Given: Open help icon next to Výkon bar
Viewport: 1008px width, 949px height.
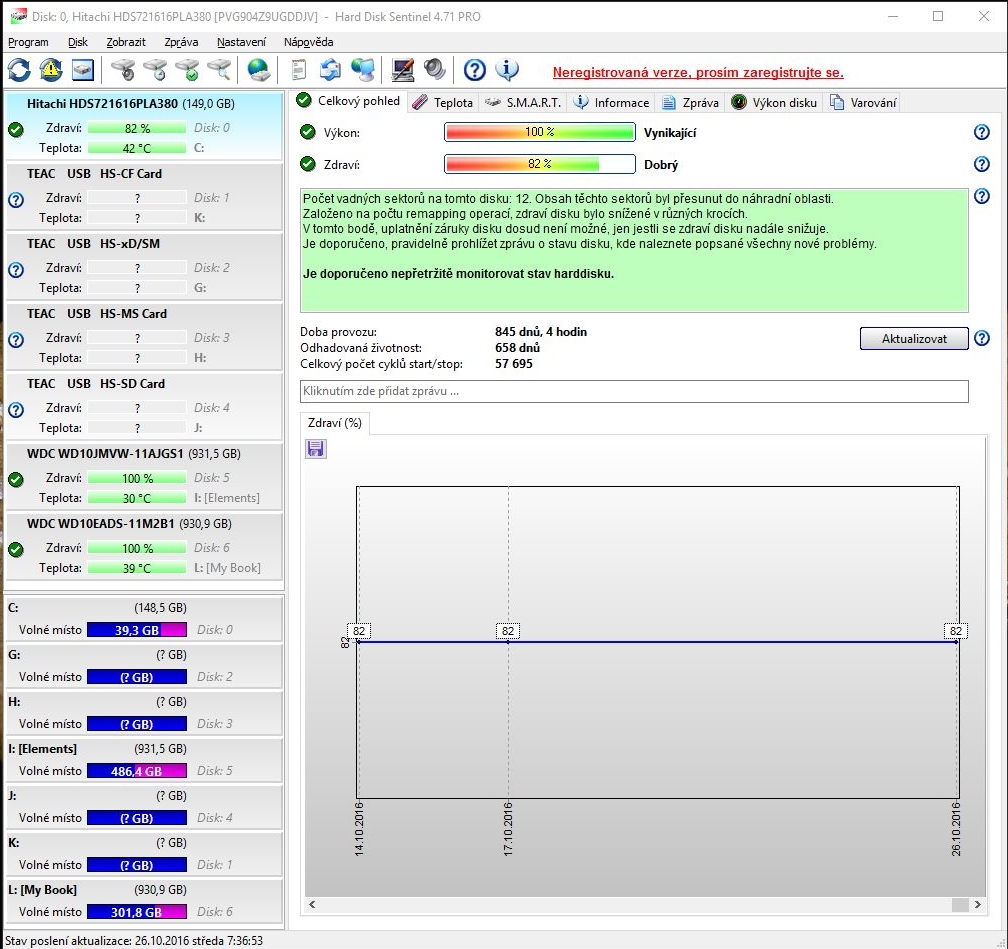Looking at the screenshot, I should [981, 133].
